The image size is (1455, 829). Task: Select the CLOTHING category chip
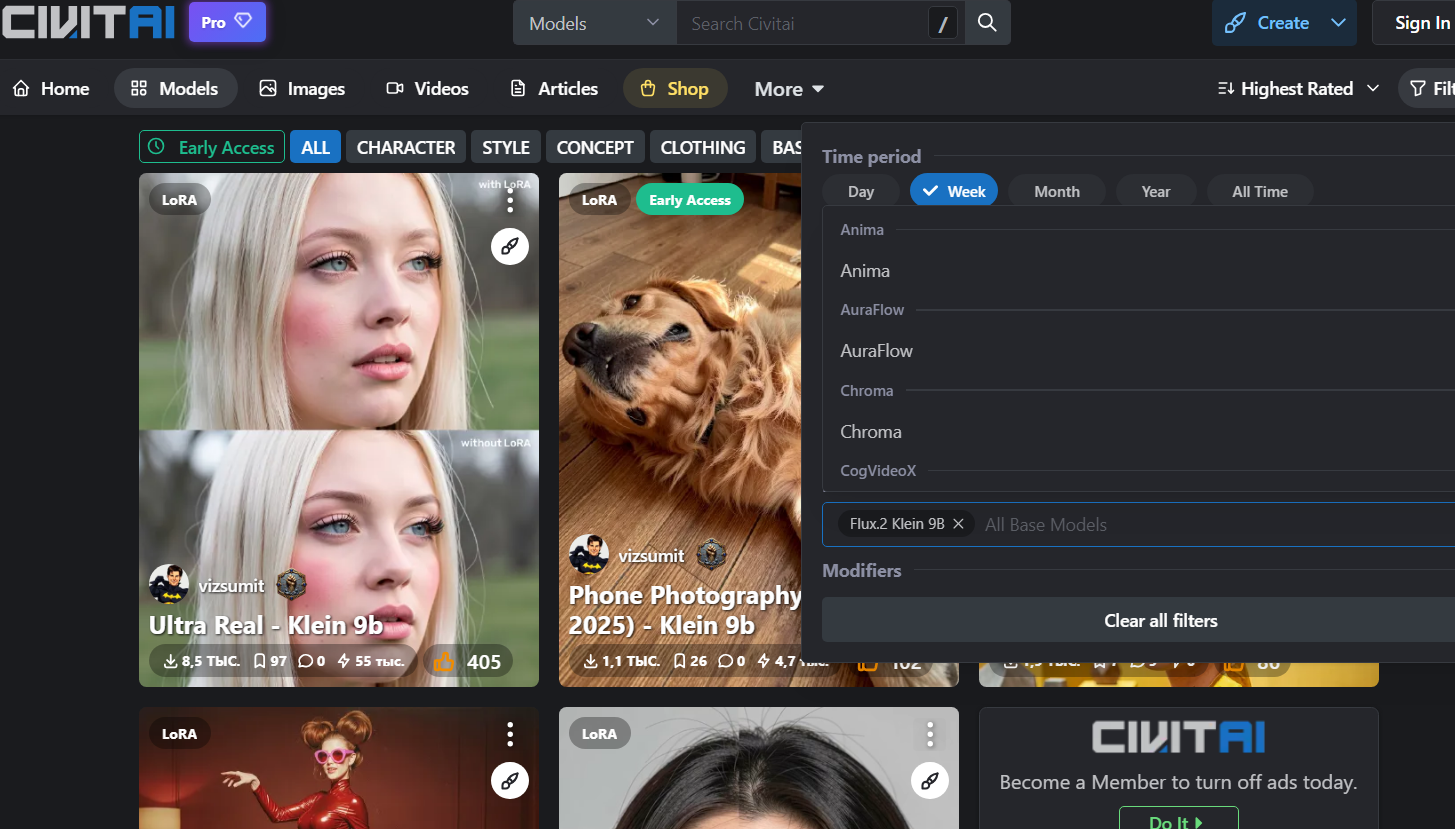703,147
